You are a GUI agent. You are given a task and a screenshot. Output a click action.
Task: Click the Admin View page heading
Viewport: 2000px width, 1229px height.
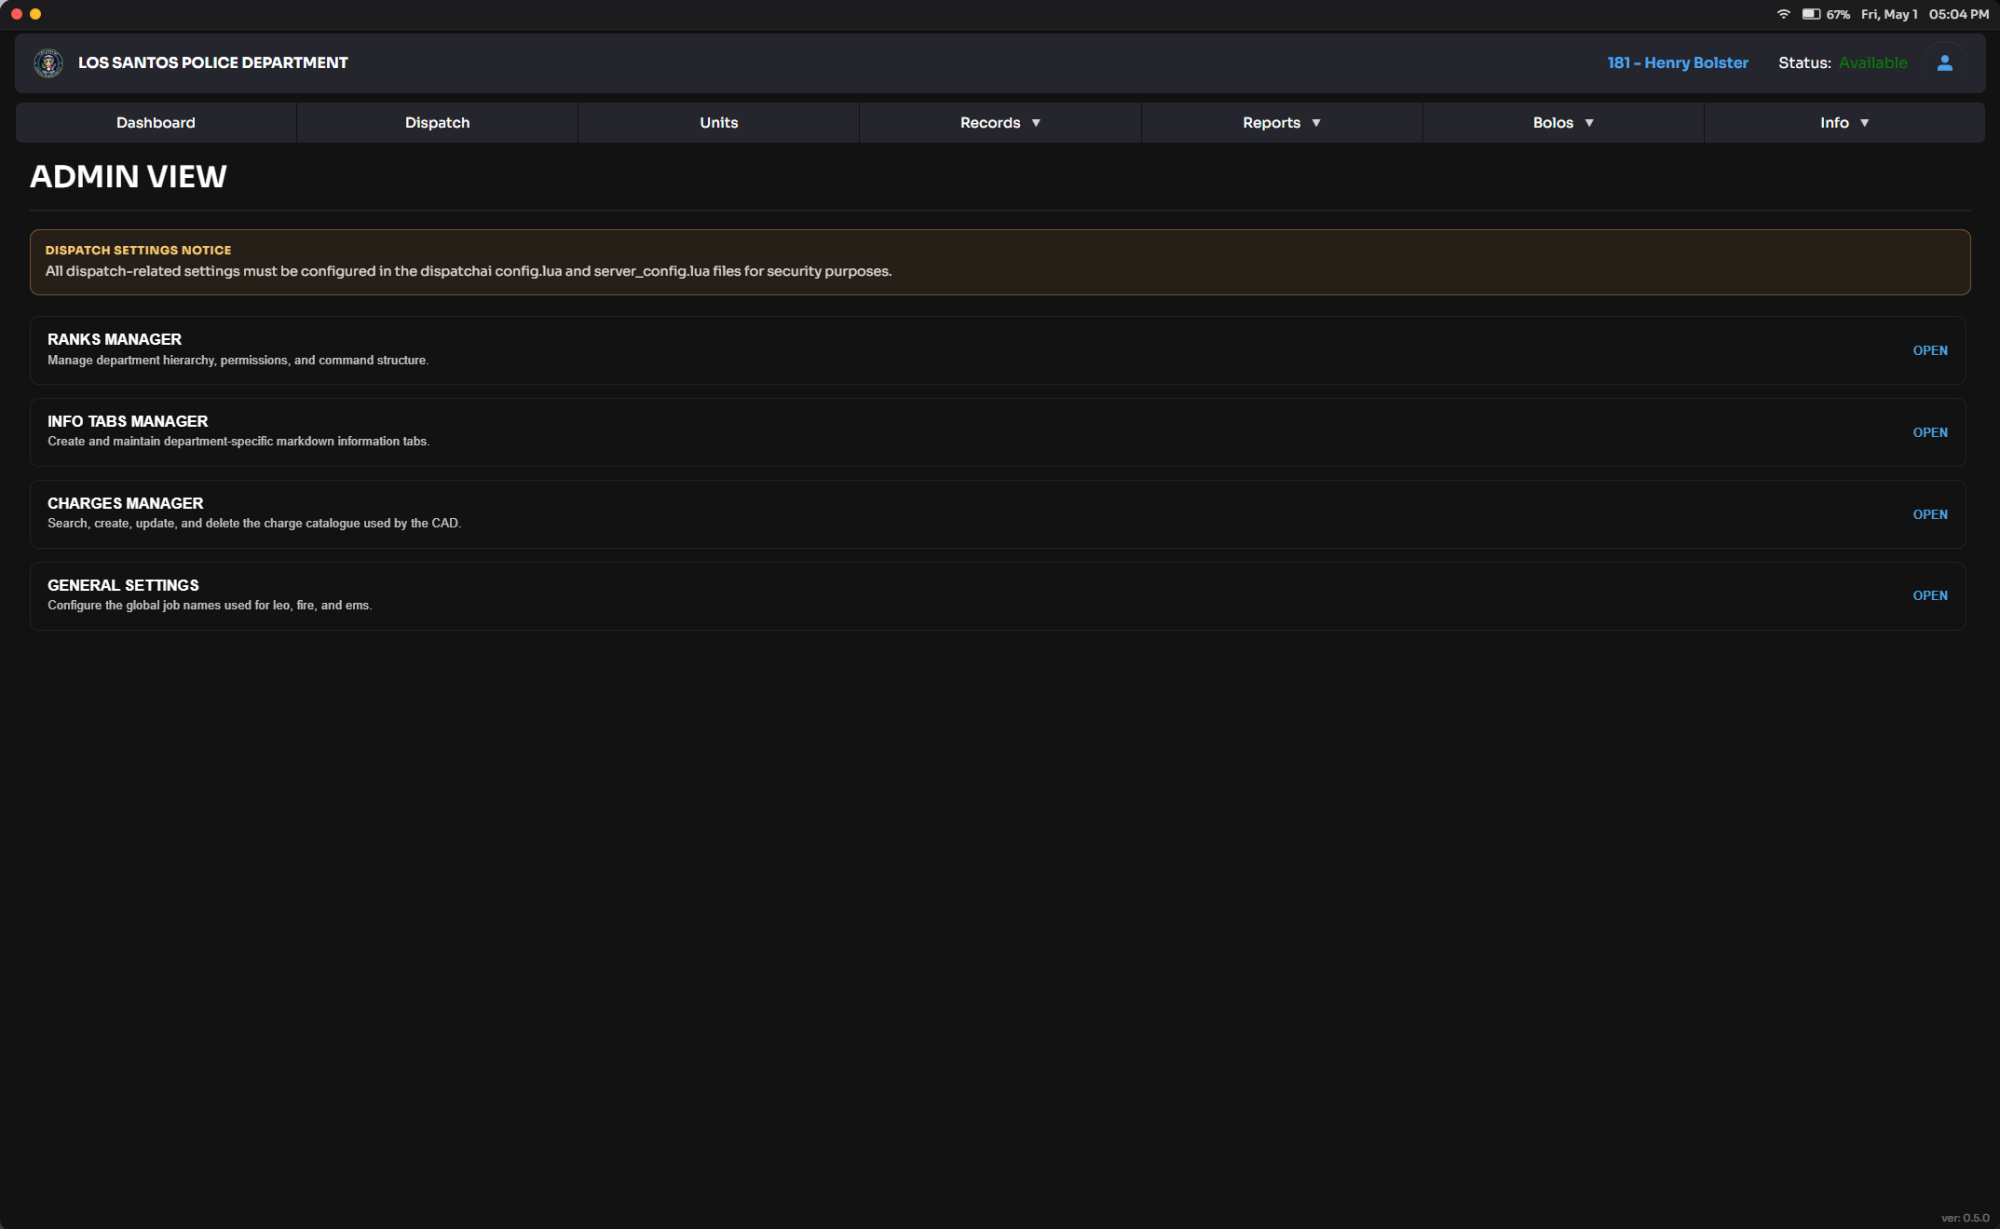point(128,177)
